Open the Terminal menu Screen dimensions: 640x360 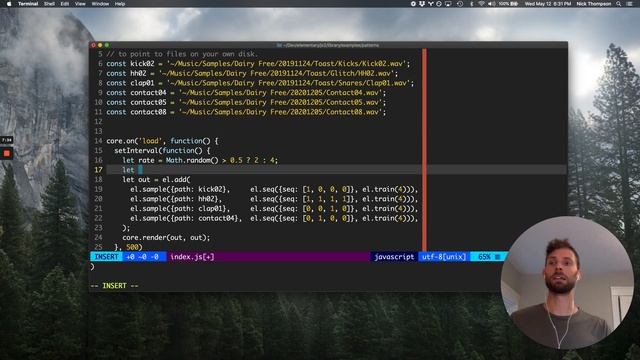(28, 4)
